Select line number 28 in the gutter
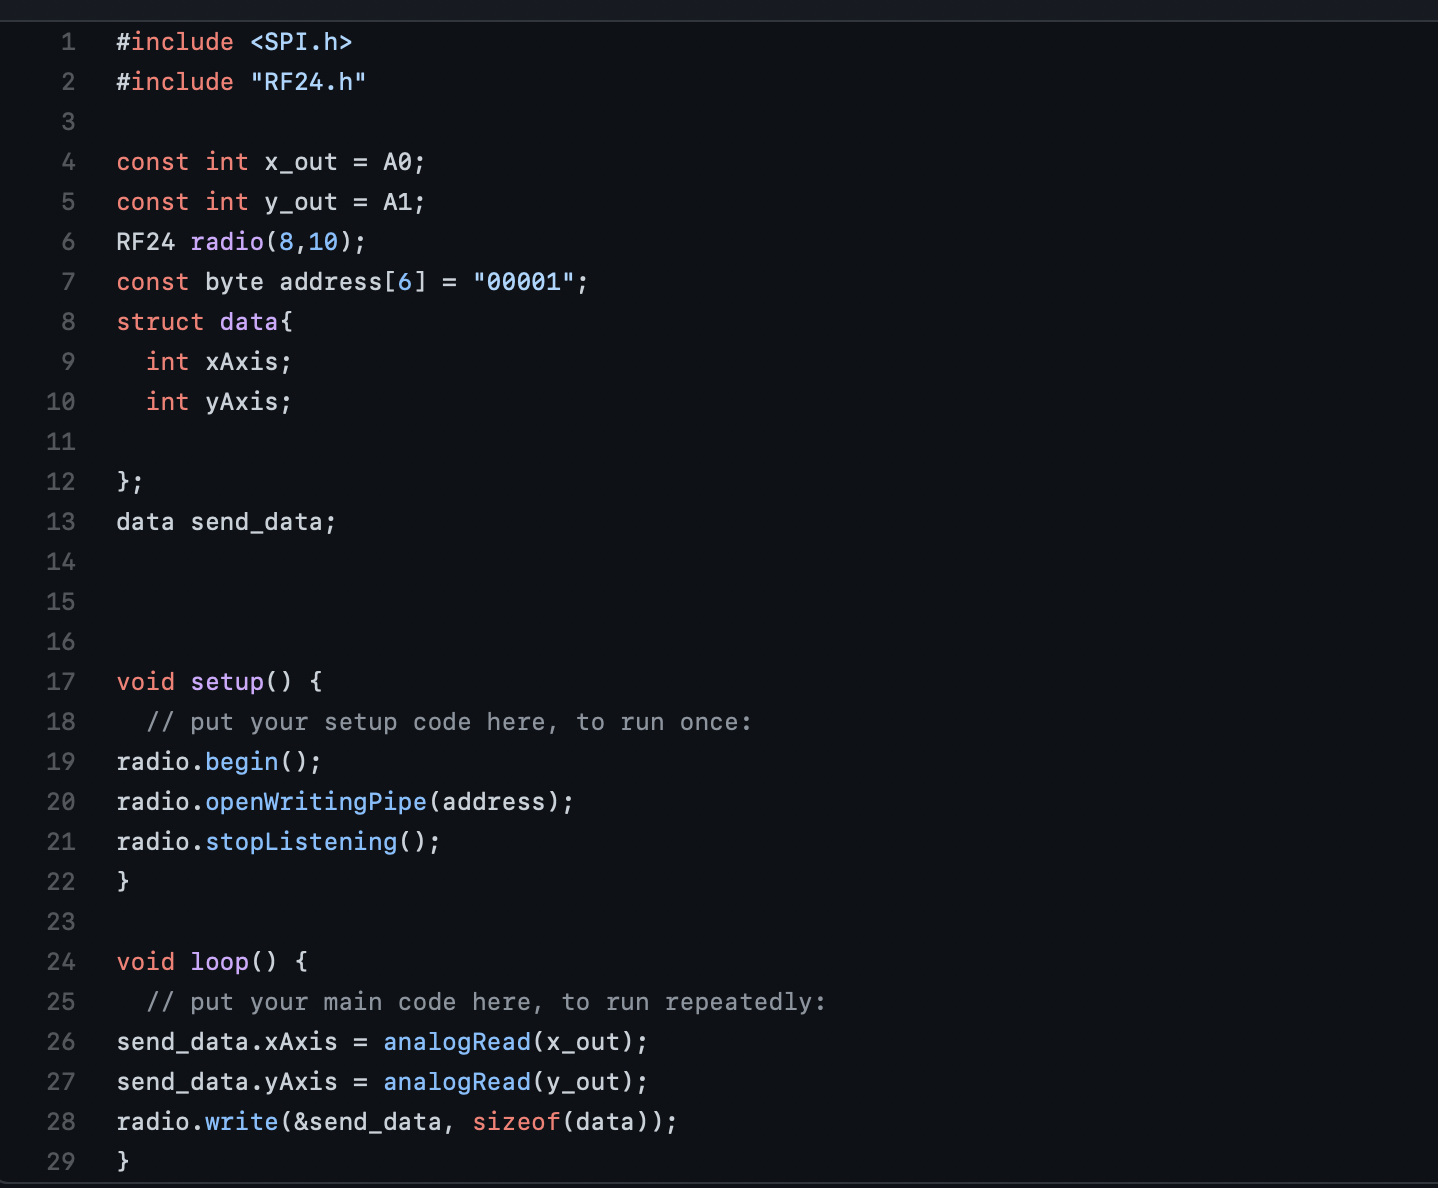 tap(61, 1122)
